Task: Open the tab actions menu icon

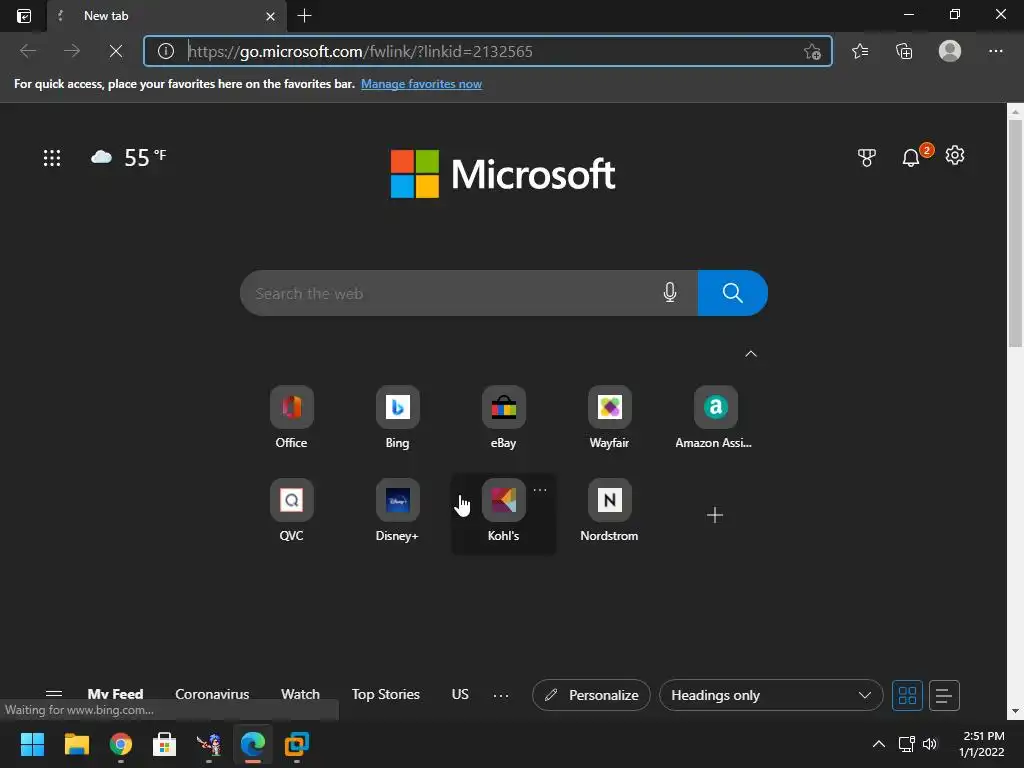Action: 24,16
